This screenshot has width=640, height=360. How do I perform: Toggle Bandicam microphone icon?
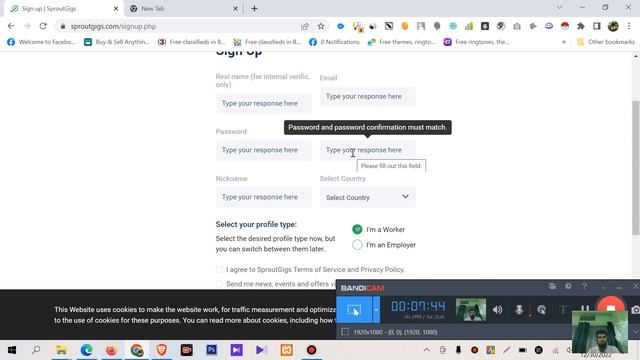(519, 310)
